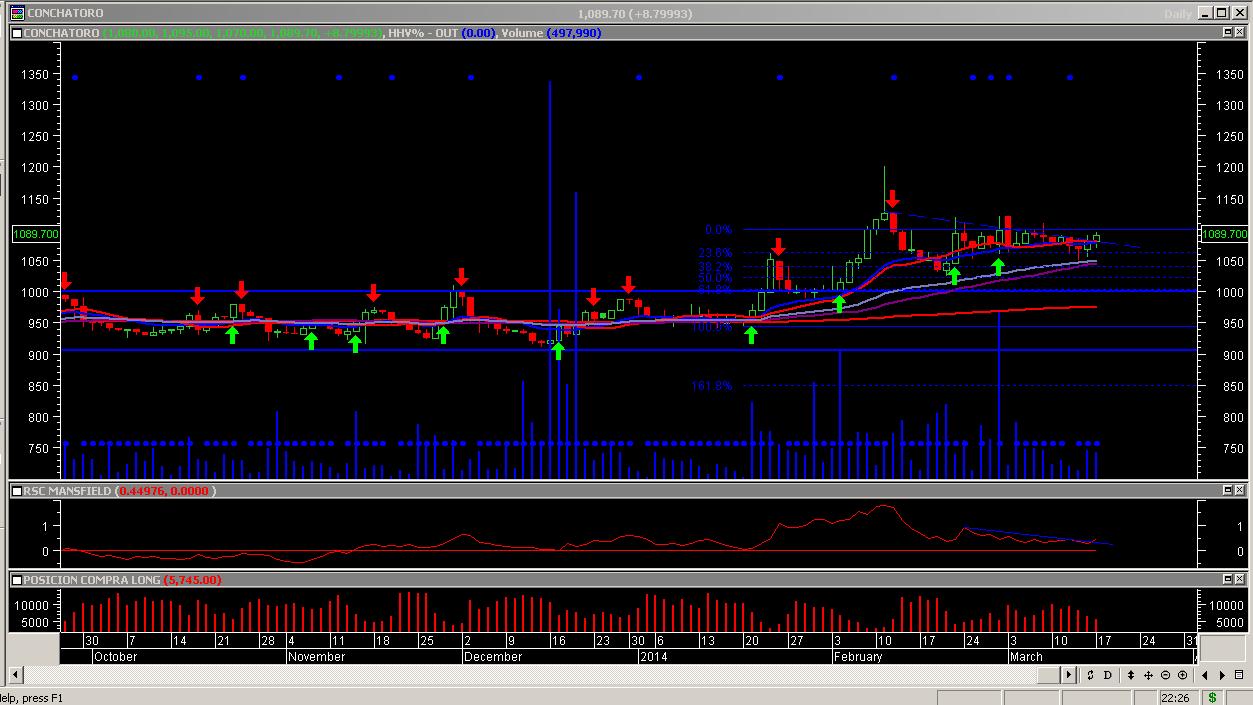Go to next security with right triangle

pos(1223,675)
